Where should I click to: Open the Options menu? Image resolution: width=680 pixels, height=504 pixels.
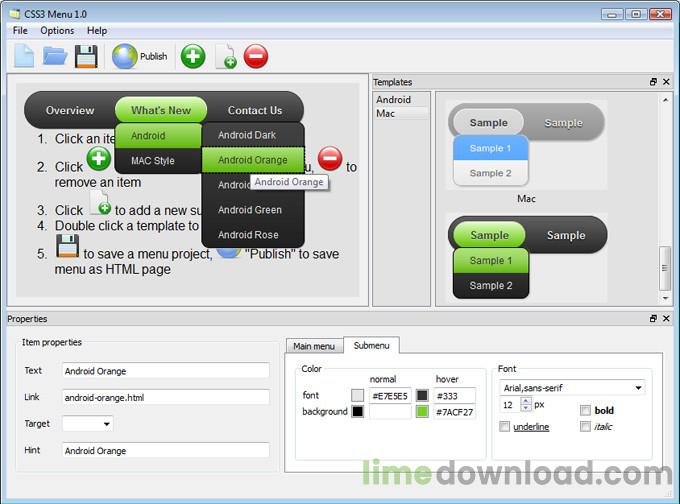coord(57,30)
